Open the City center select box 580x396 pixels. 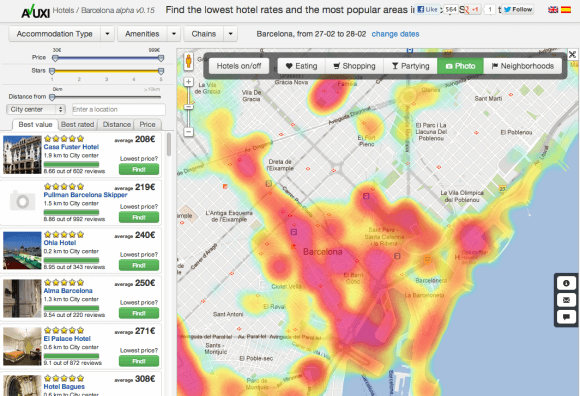click(36, 109)
